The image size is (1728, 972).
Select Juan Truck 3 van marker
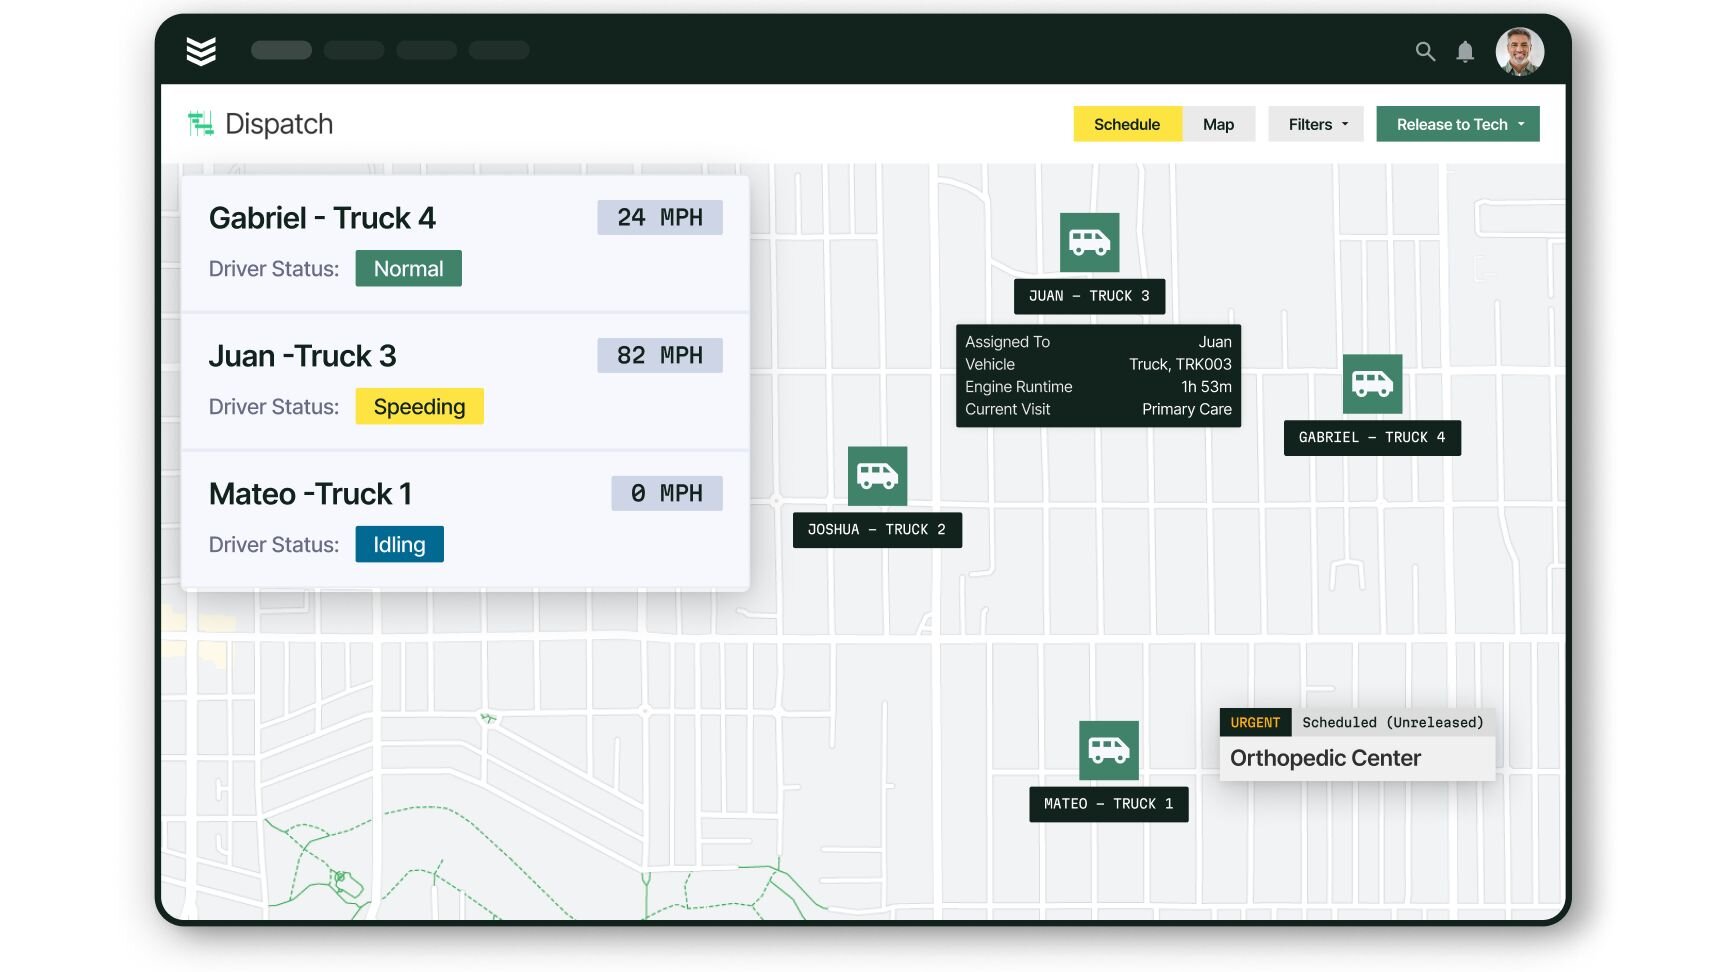pyautogui.click(x=1089, y=242)
